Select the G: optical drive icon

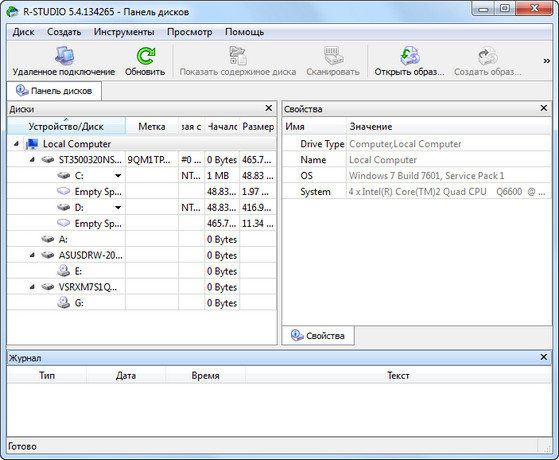[63, 303]
